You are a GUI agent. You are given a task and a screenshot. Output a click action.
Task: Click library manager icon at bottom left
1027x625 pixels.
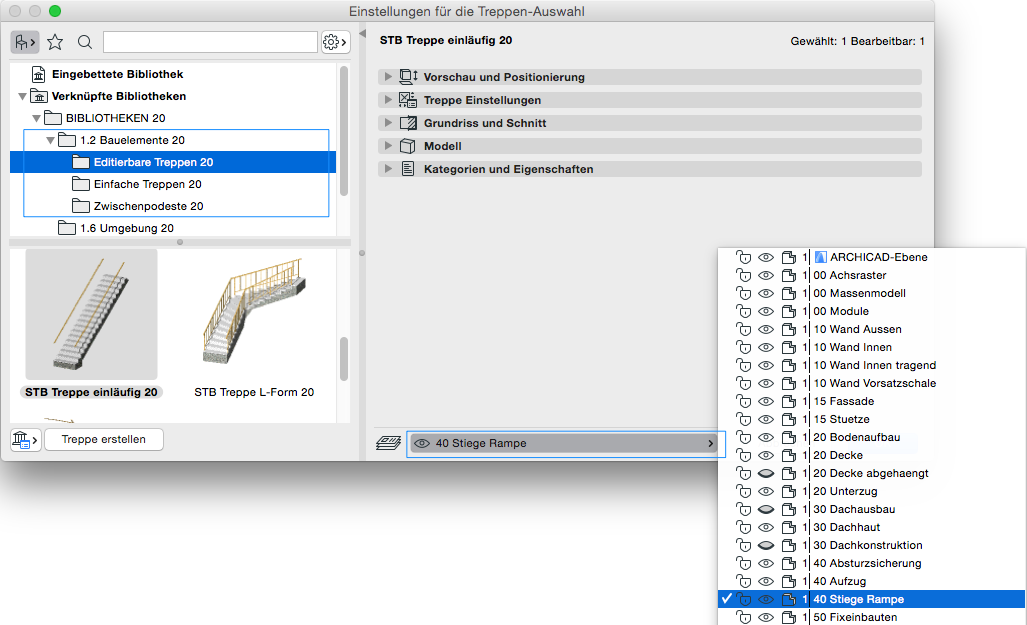pos(24,439)
